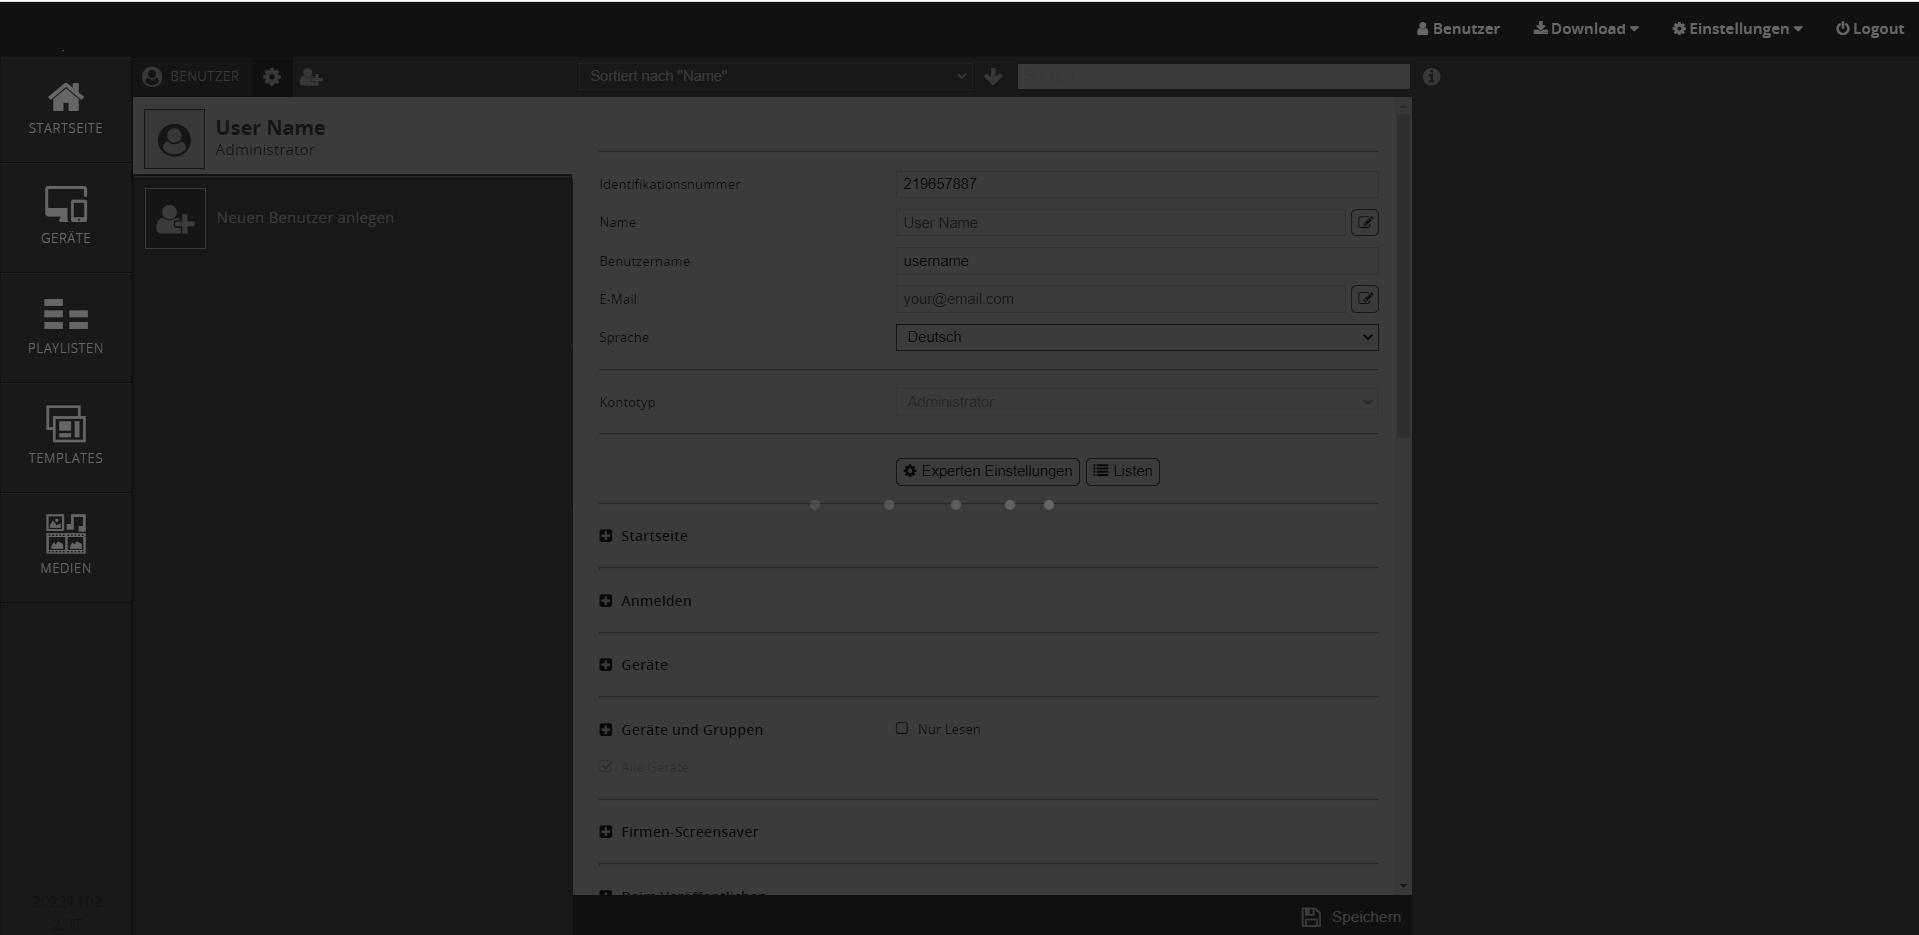Click the add-user icon in the toolbar
This screenshot has height=935, width=1919.
[x=311, y=77]
